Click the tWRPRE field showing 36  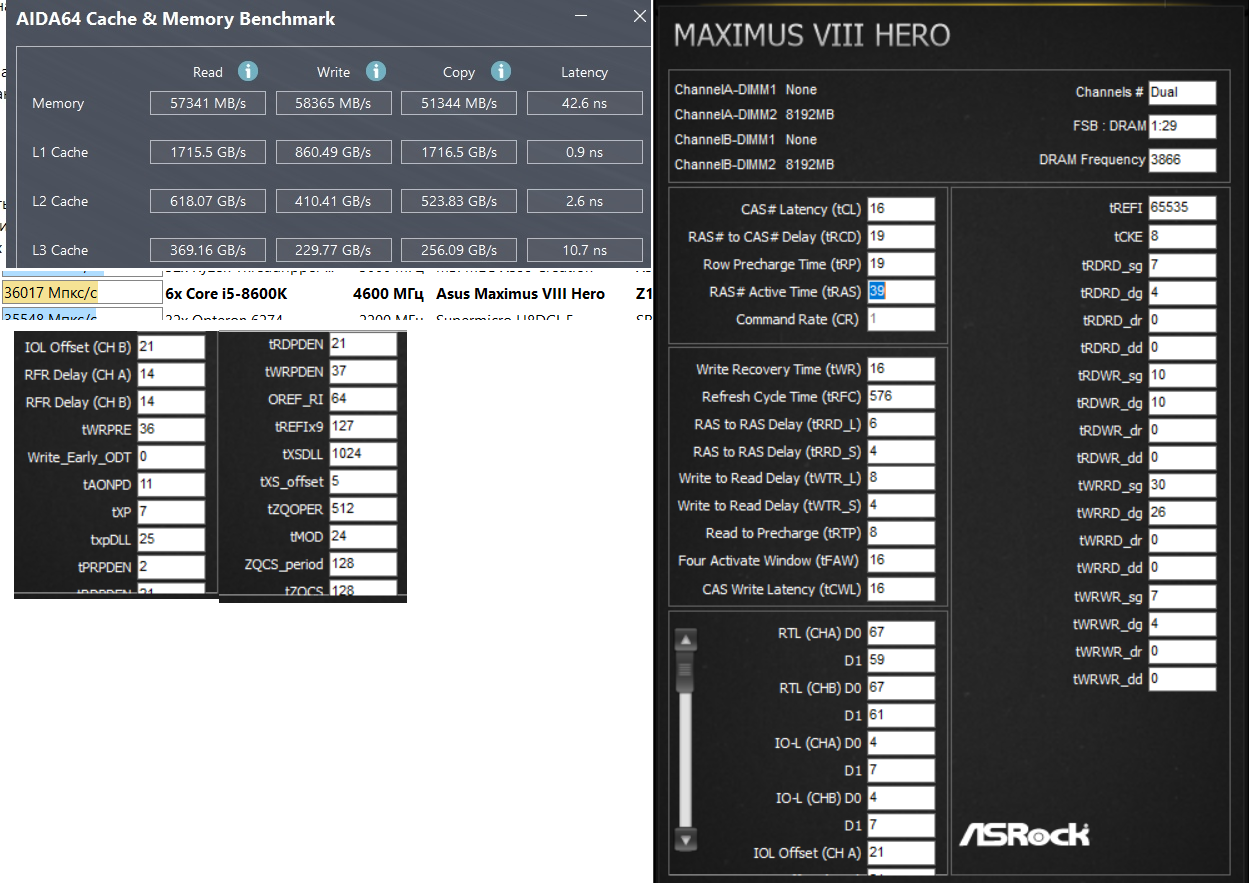click(x=171, y=430)
